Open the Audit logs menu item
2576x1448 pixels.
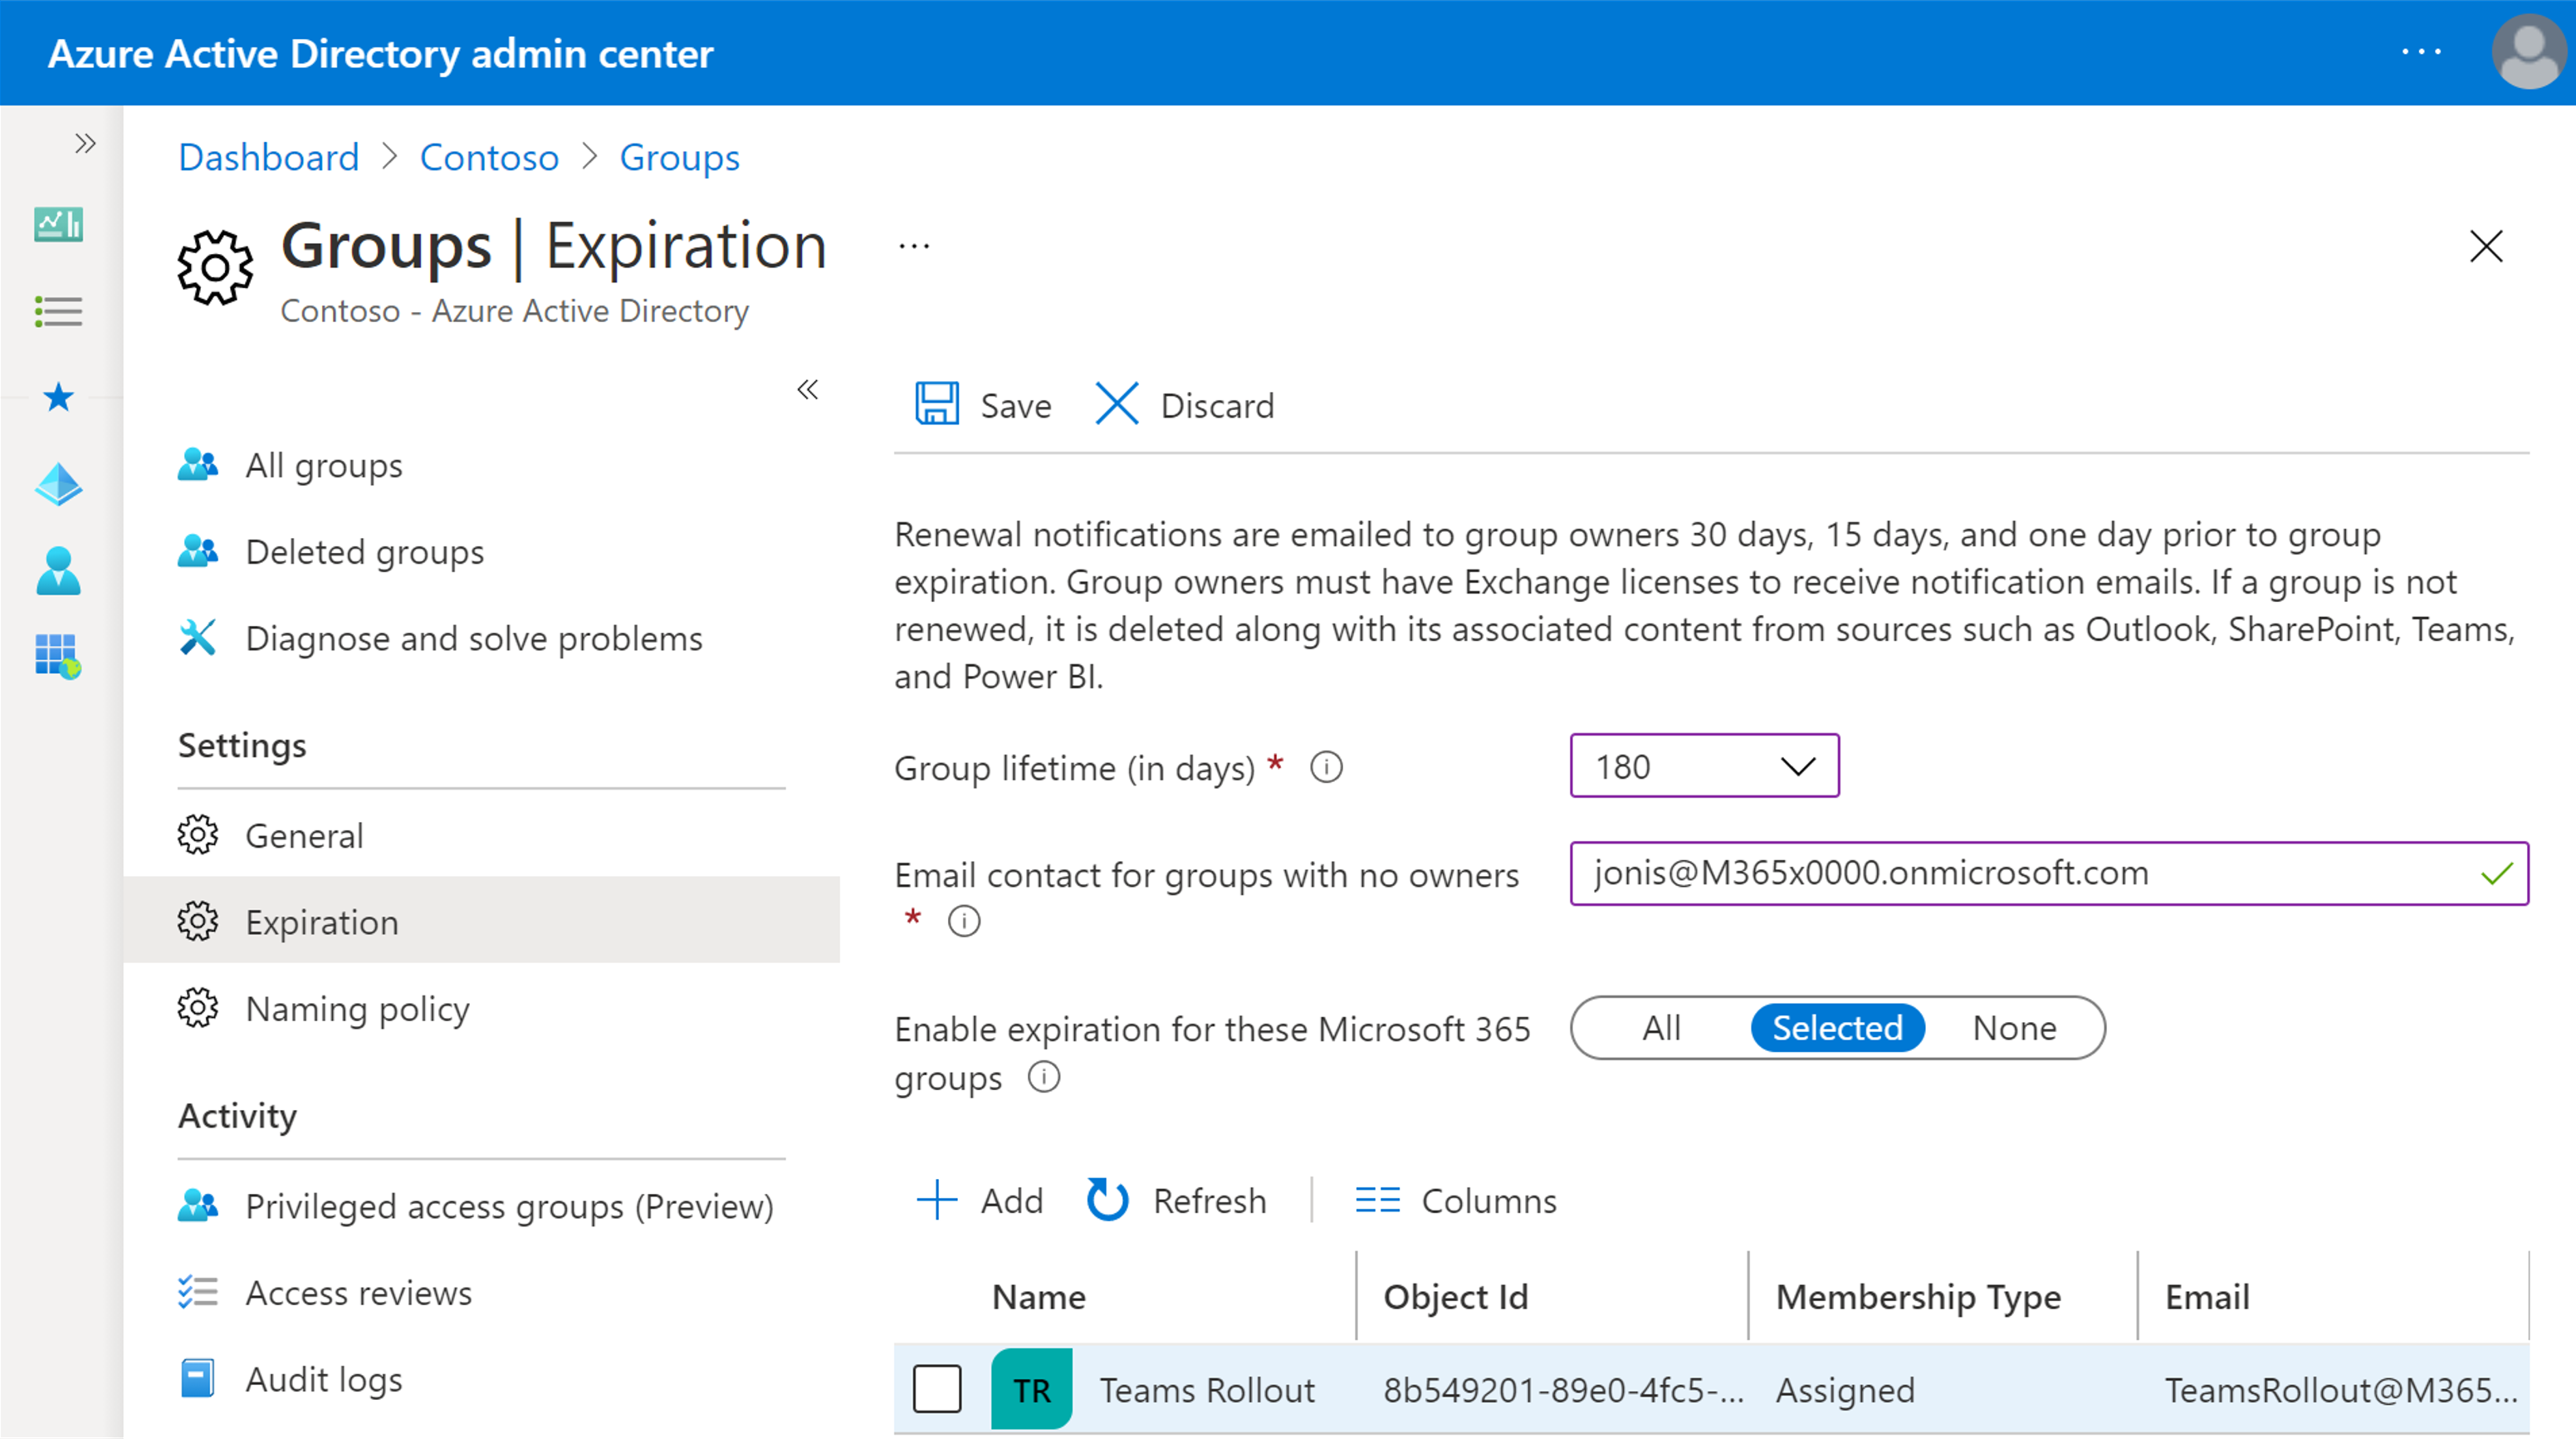click(325, 1379)
